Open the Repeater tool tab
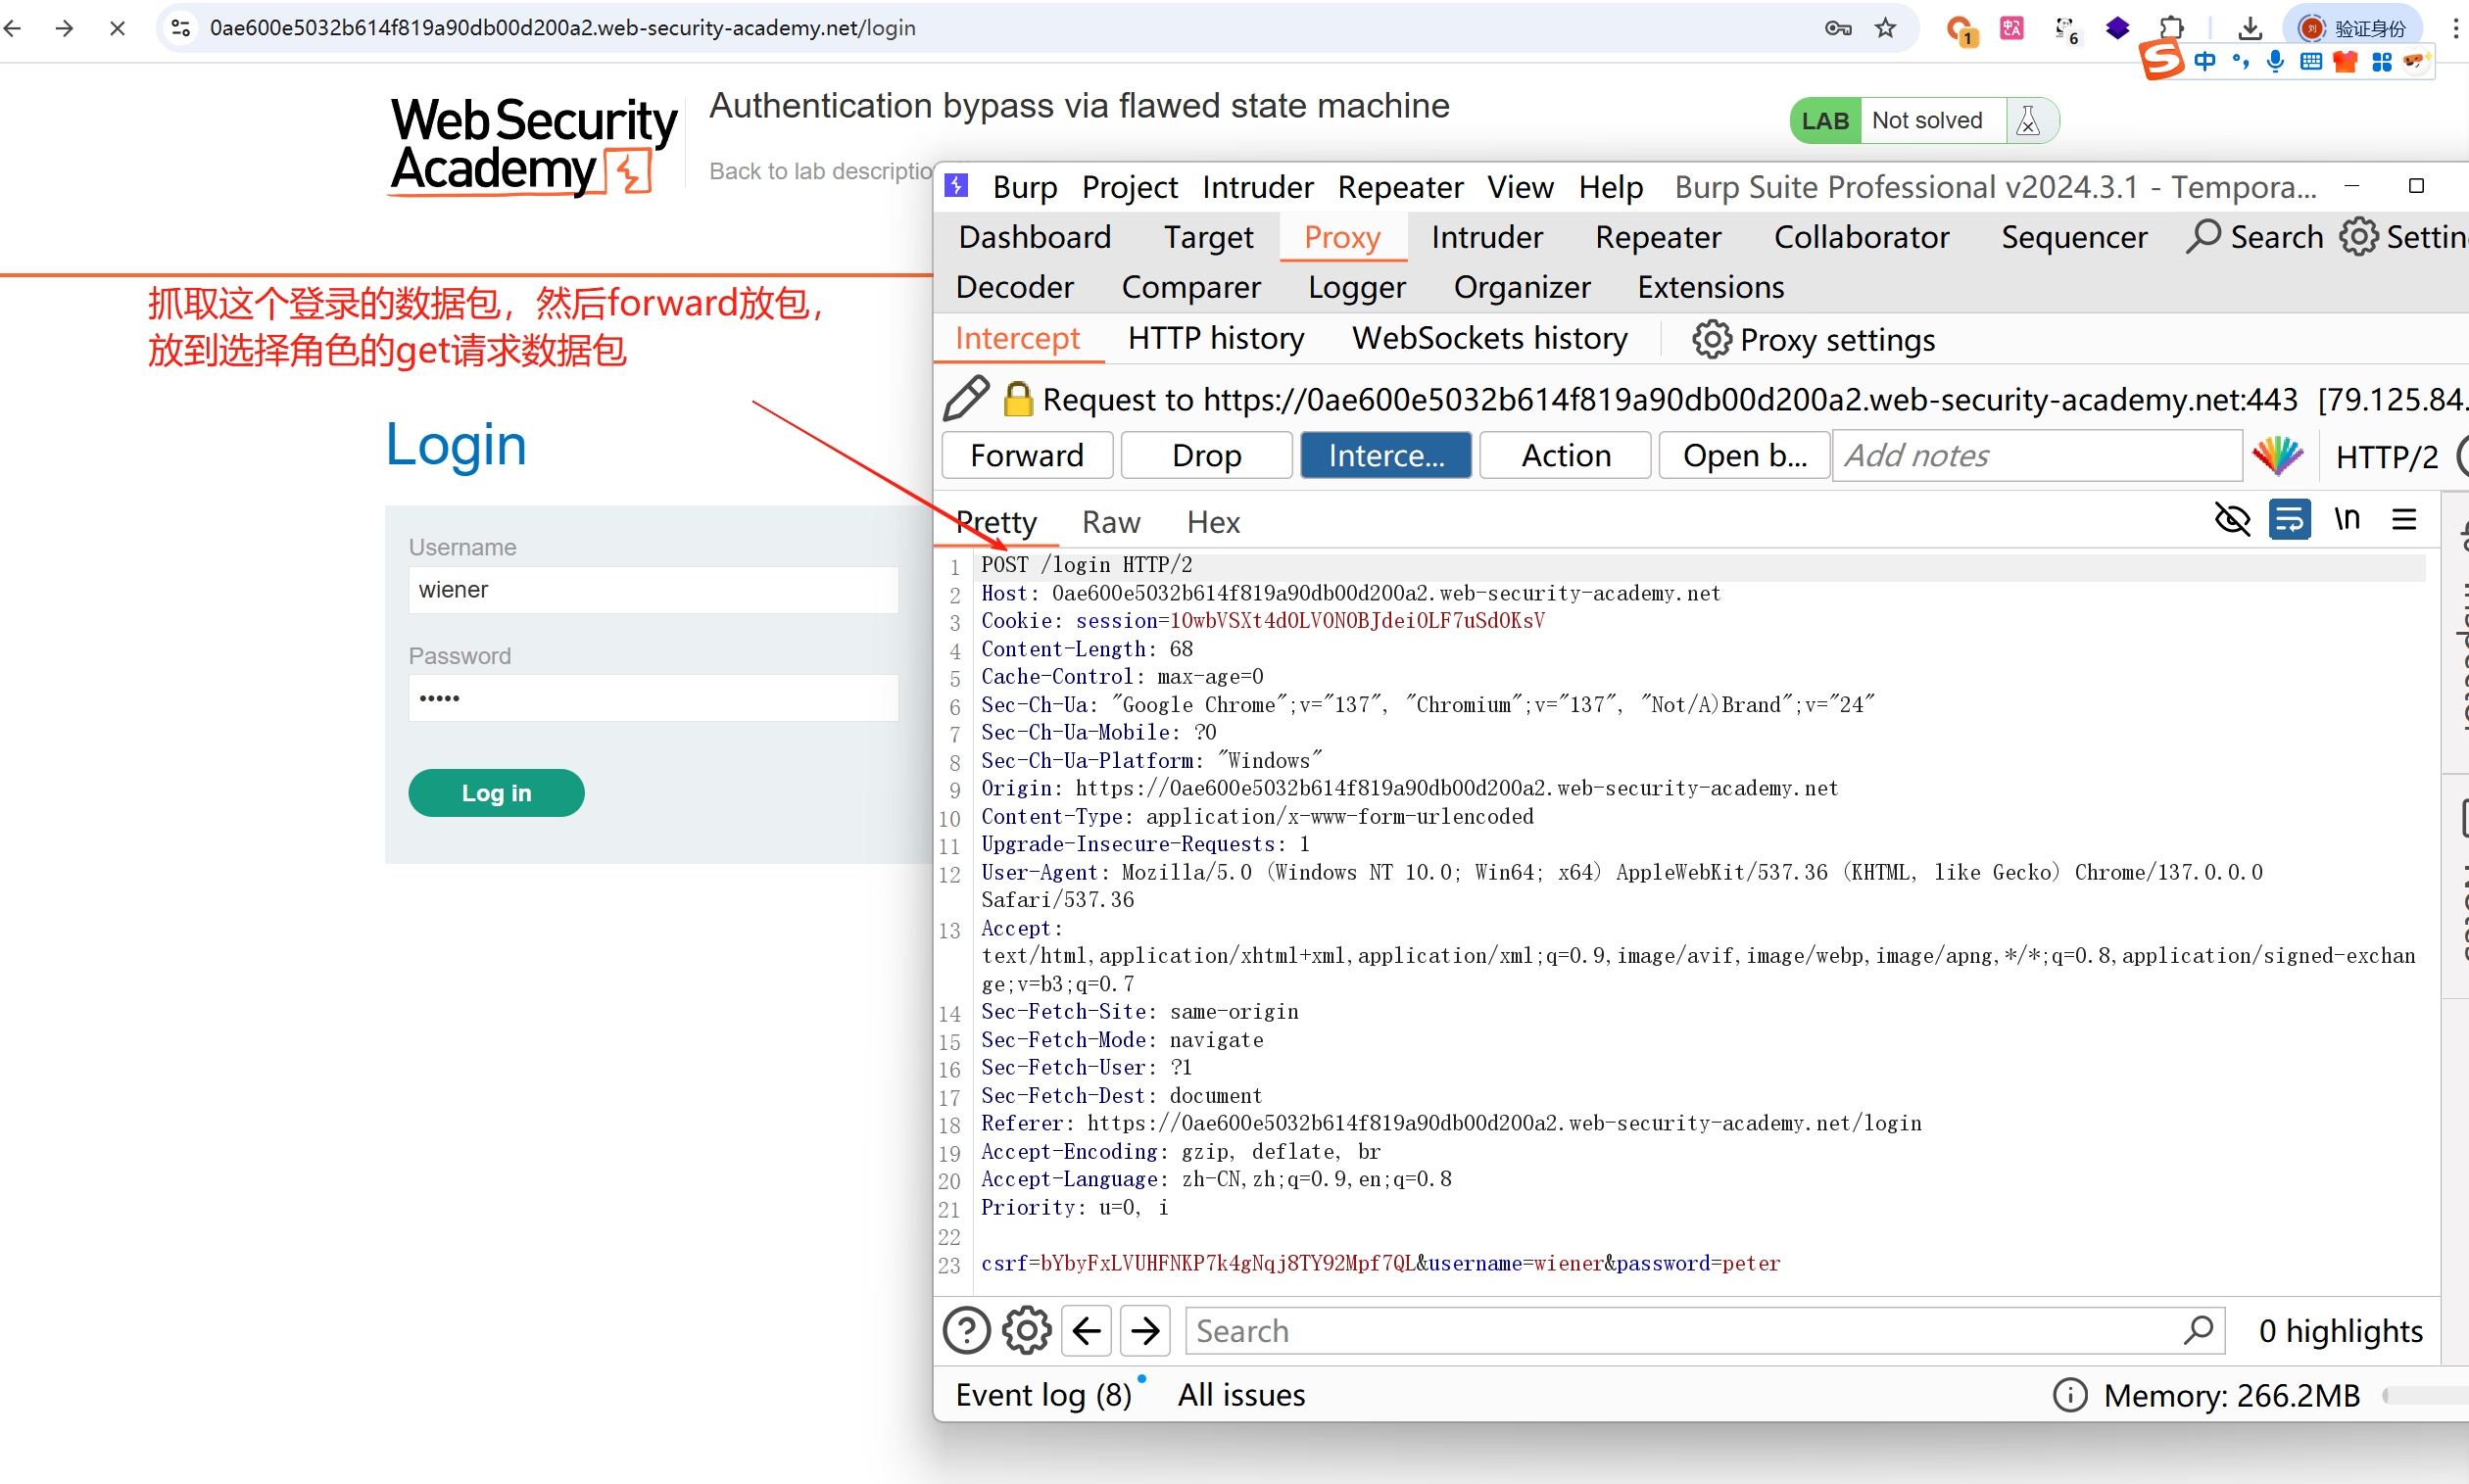2469x1484 pixels. point(1657,237)
